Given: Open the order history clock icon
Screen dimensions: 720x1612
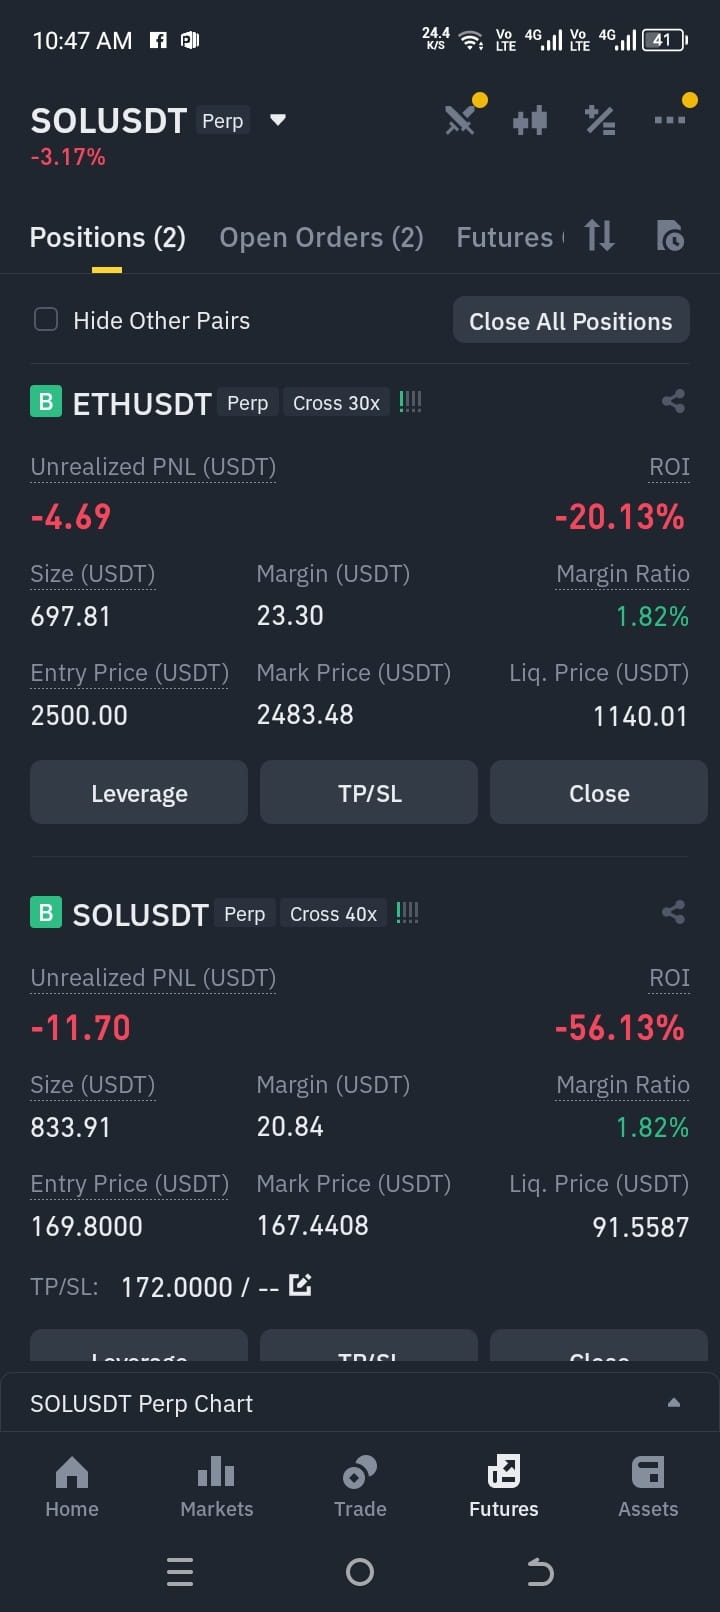Looking at the screenshot, I should (670, 236).
